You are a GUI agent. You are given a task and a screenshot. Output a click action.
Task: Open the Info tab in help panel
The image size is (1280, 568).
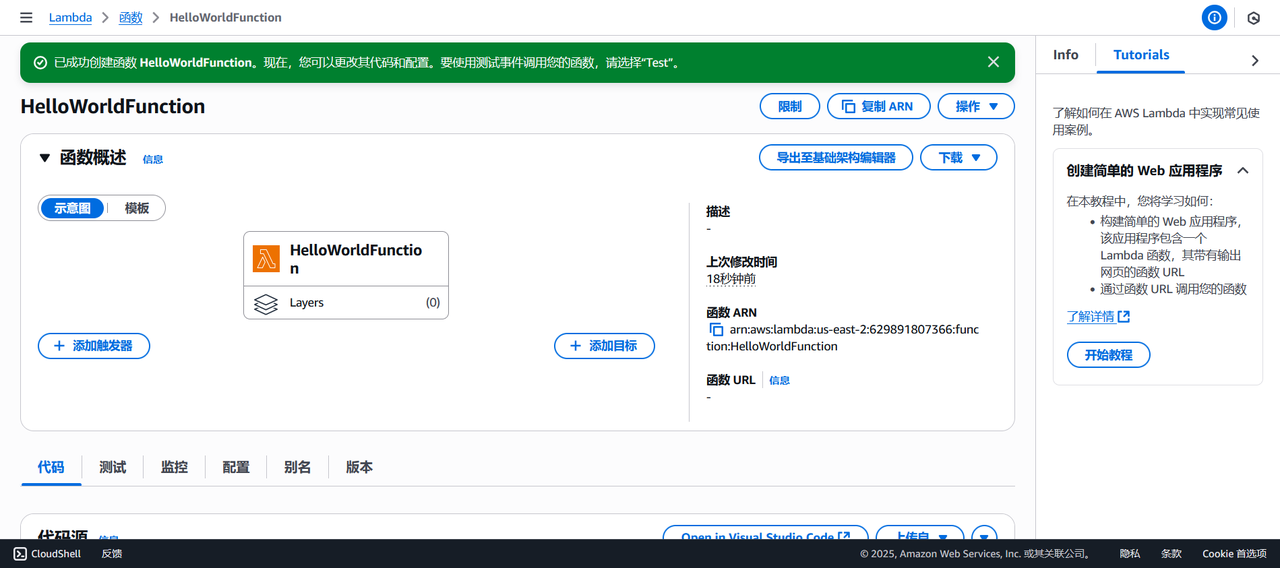pos(1066,55)
